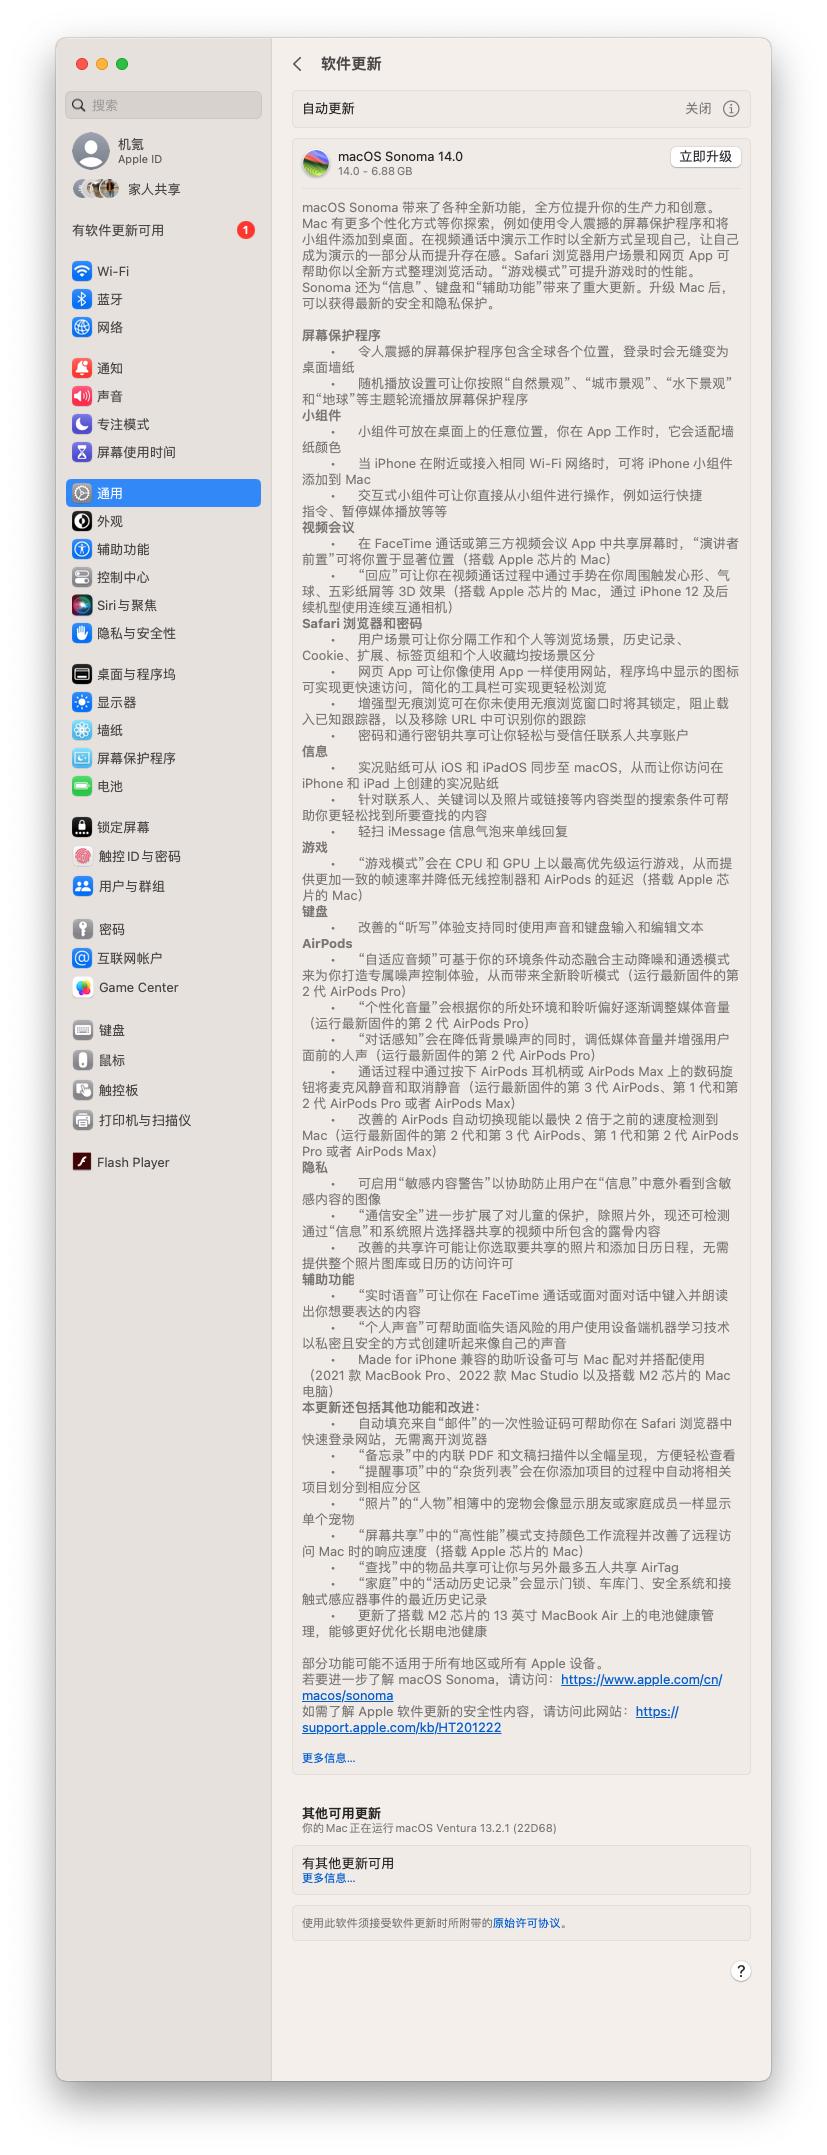The width and height of the screenshot is (827, 2155).
Task: Click the macOS Sonoma update icon
Action: [316, 164]
